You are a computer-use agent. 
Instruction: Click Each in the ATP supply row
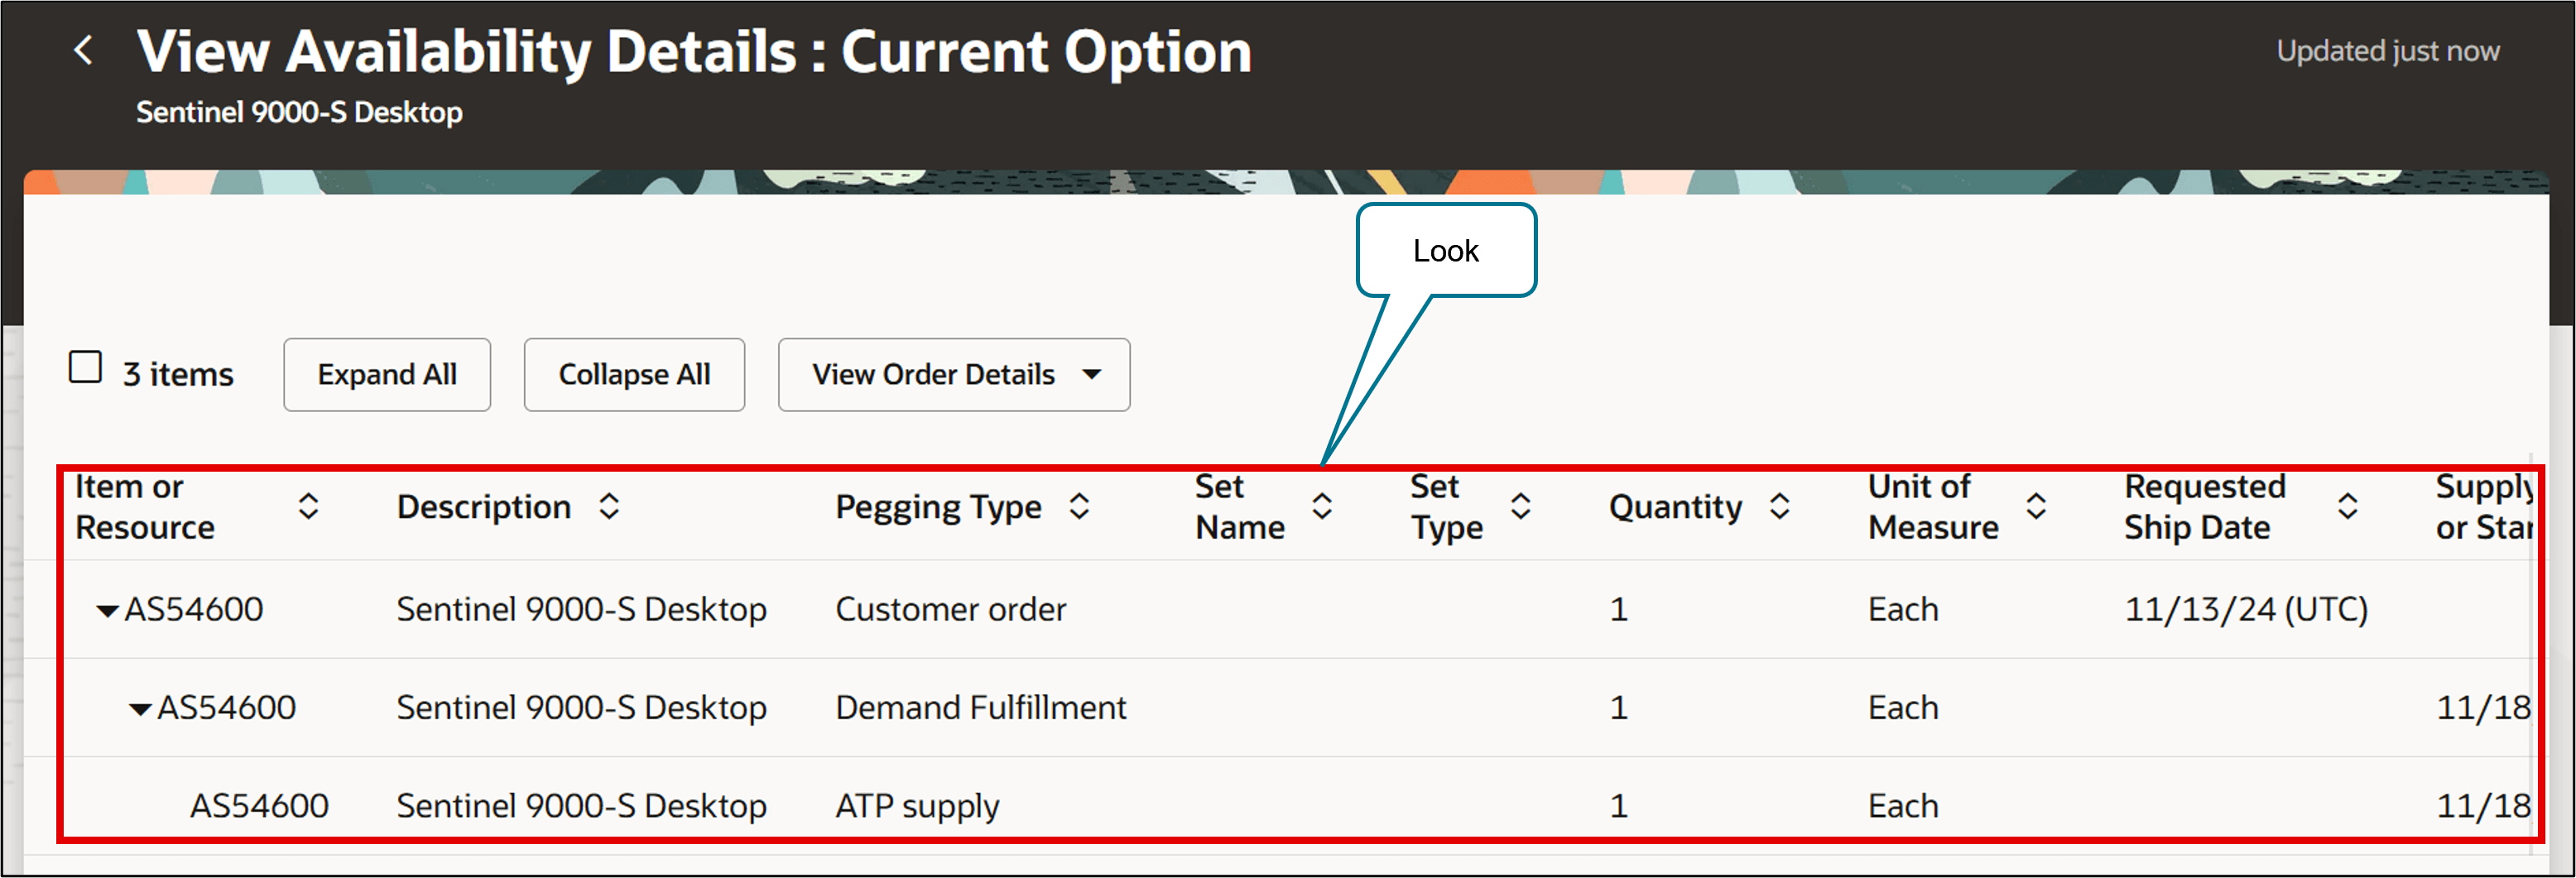pyautogui.click(x=1903, y=806)
